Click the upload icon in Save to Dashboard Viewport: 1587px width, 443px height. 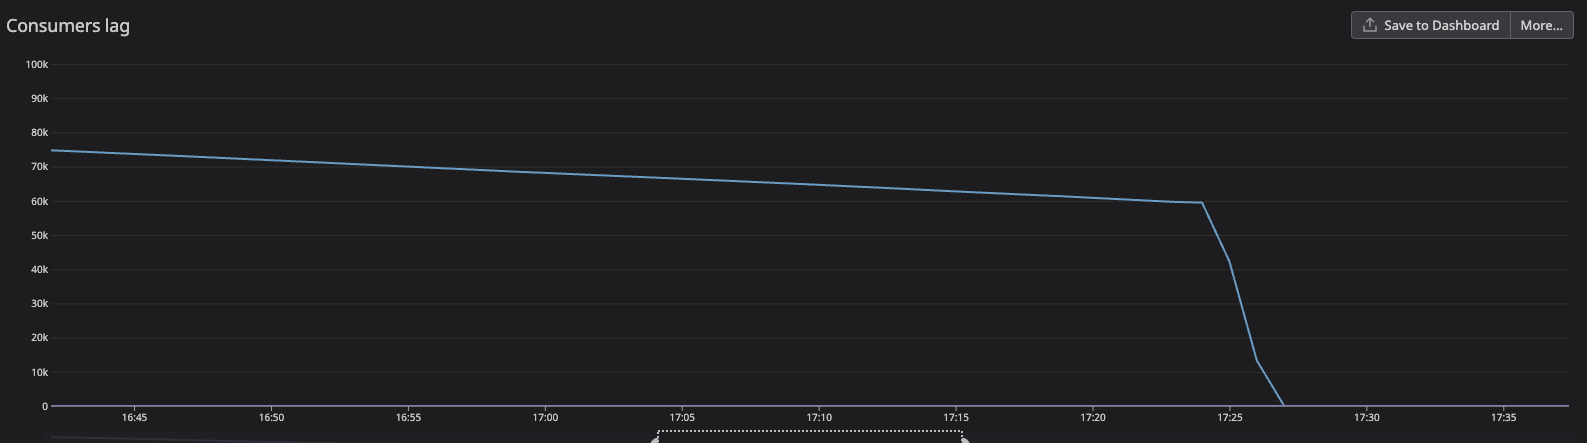(x=1369, y=25)
